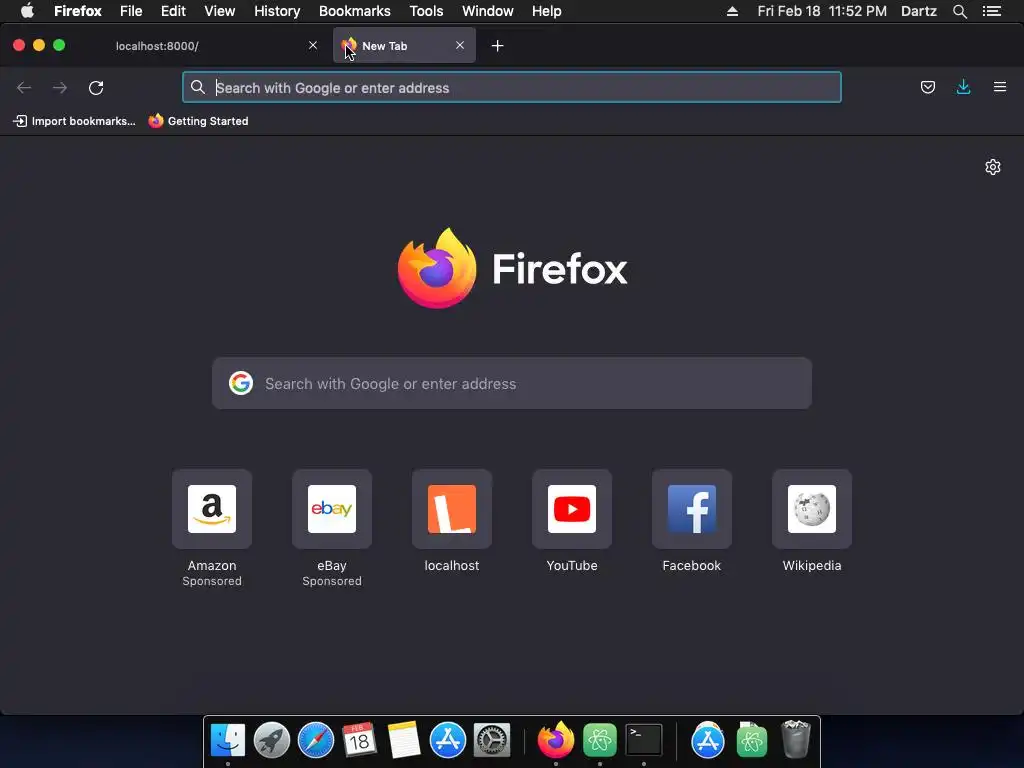Open the YouTube shortcut tile

pos(572,509)
